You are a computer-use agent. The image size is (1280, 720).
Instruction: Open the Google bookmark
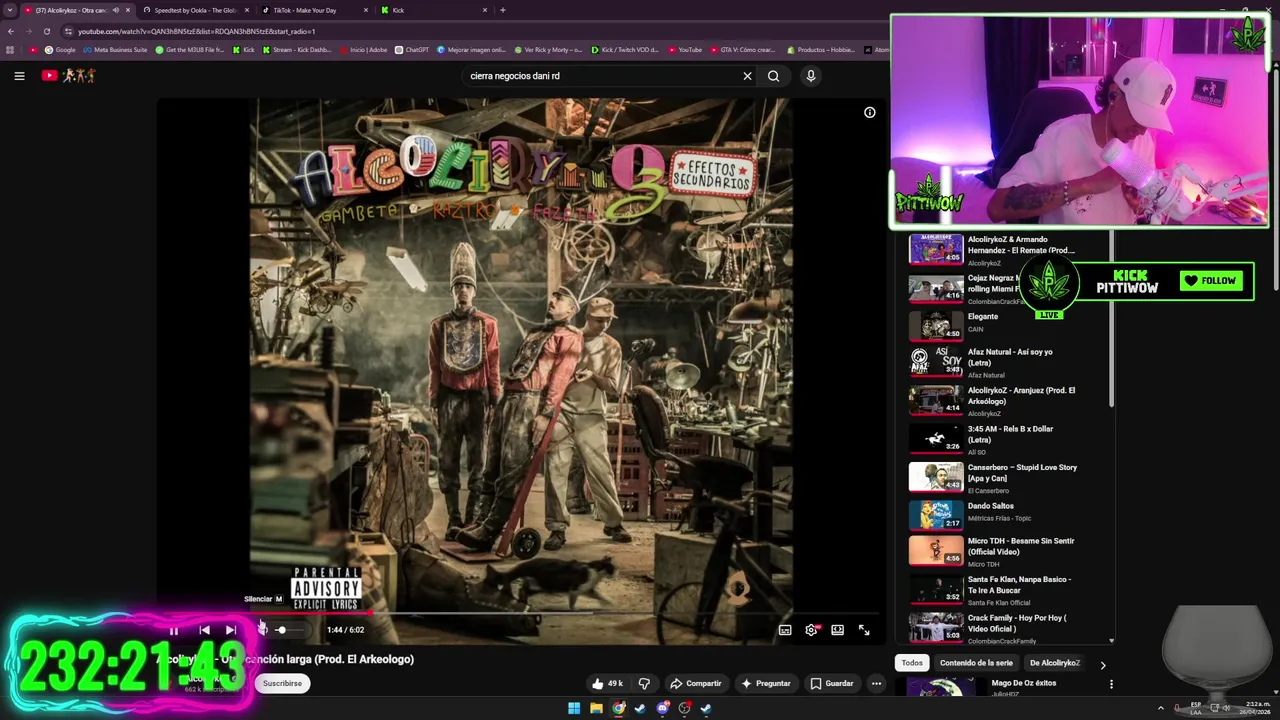point(60,50)
